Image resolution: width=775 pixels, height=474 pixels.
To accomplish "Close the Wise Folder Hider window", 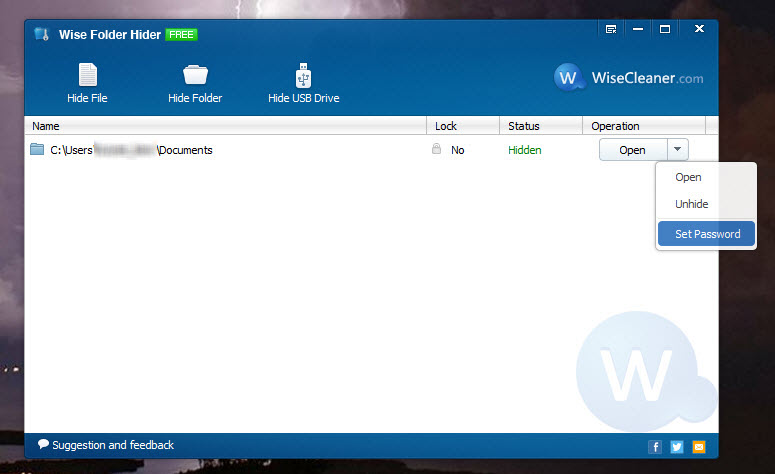I will [x=699, y=29].
